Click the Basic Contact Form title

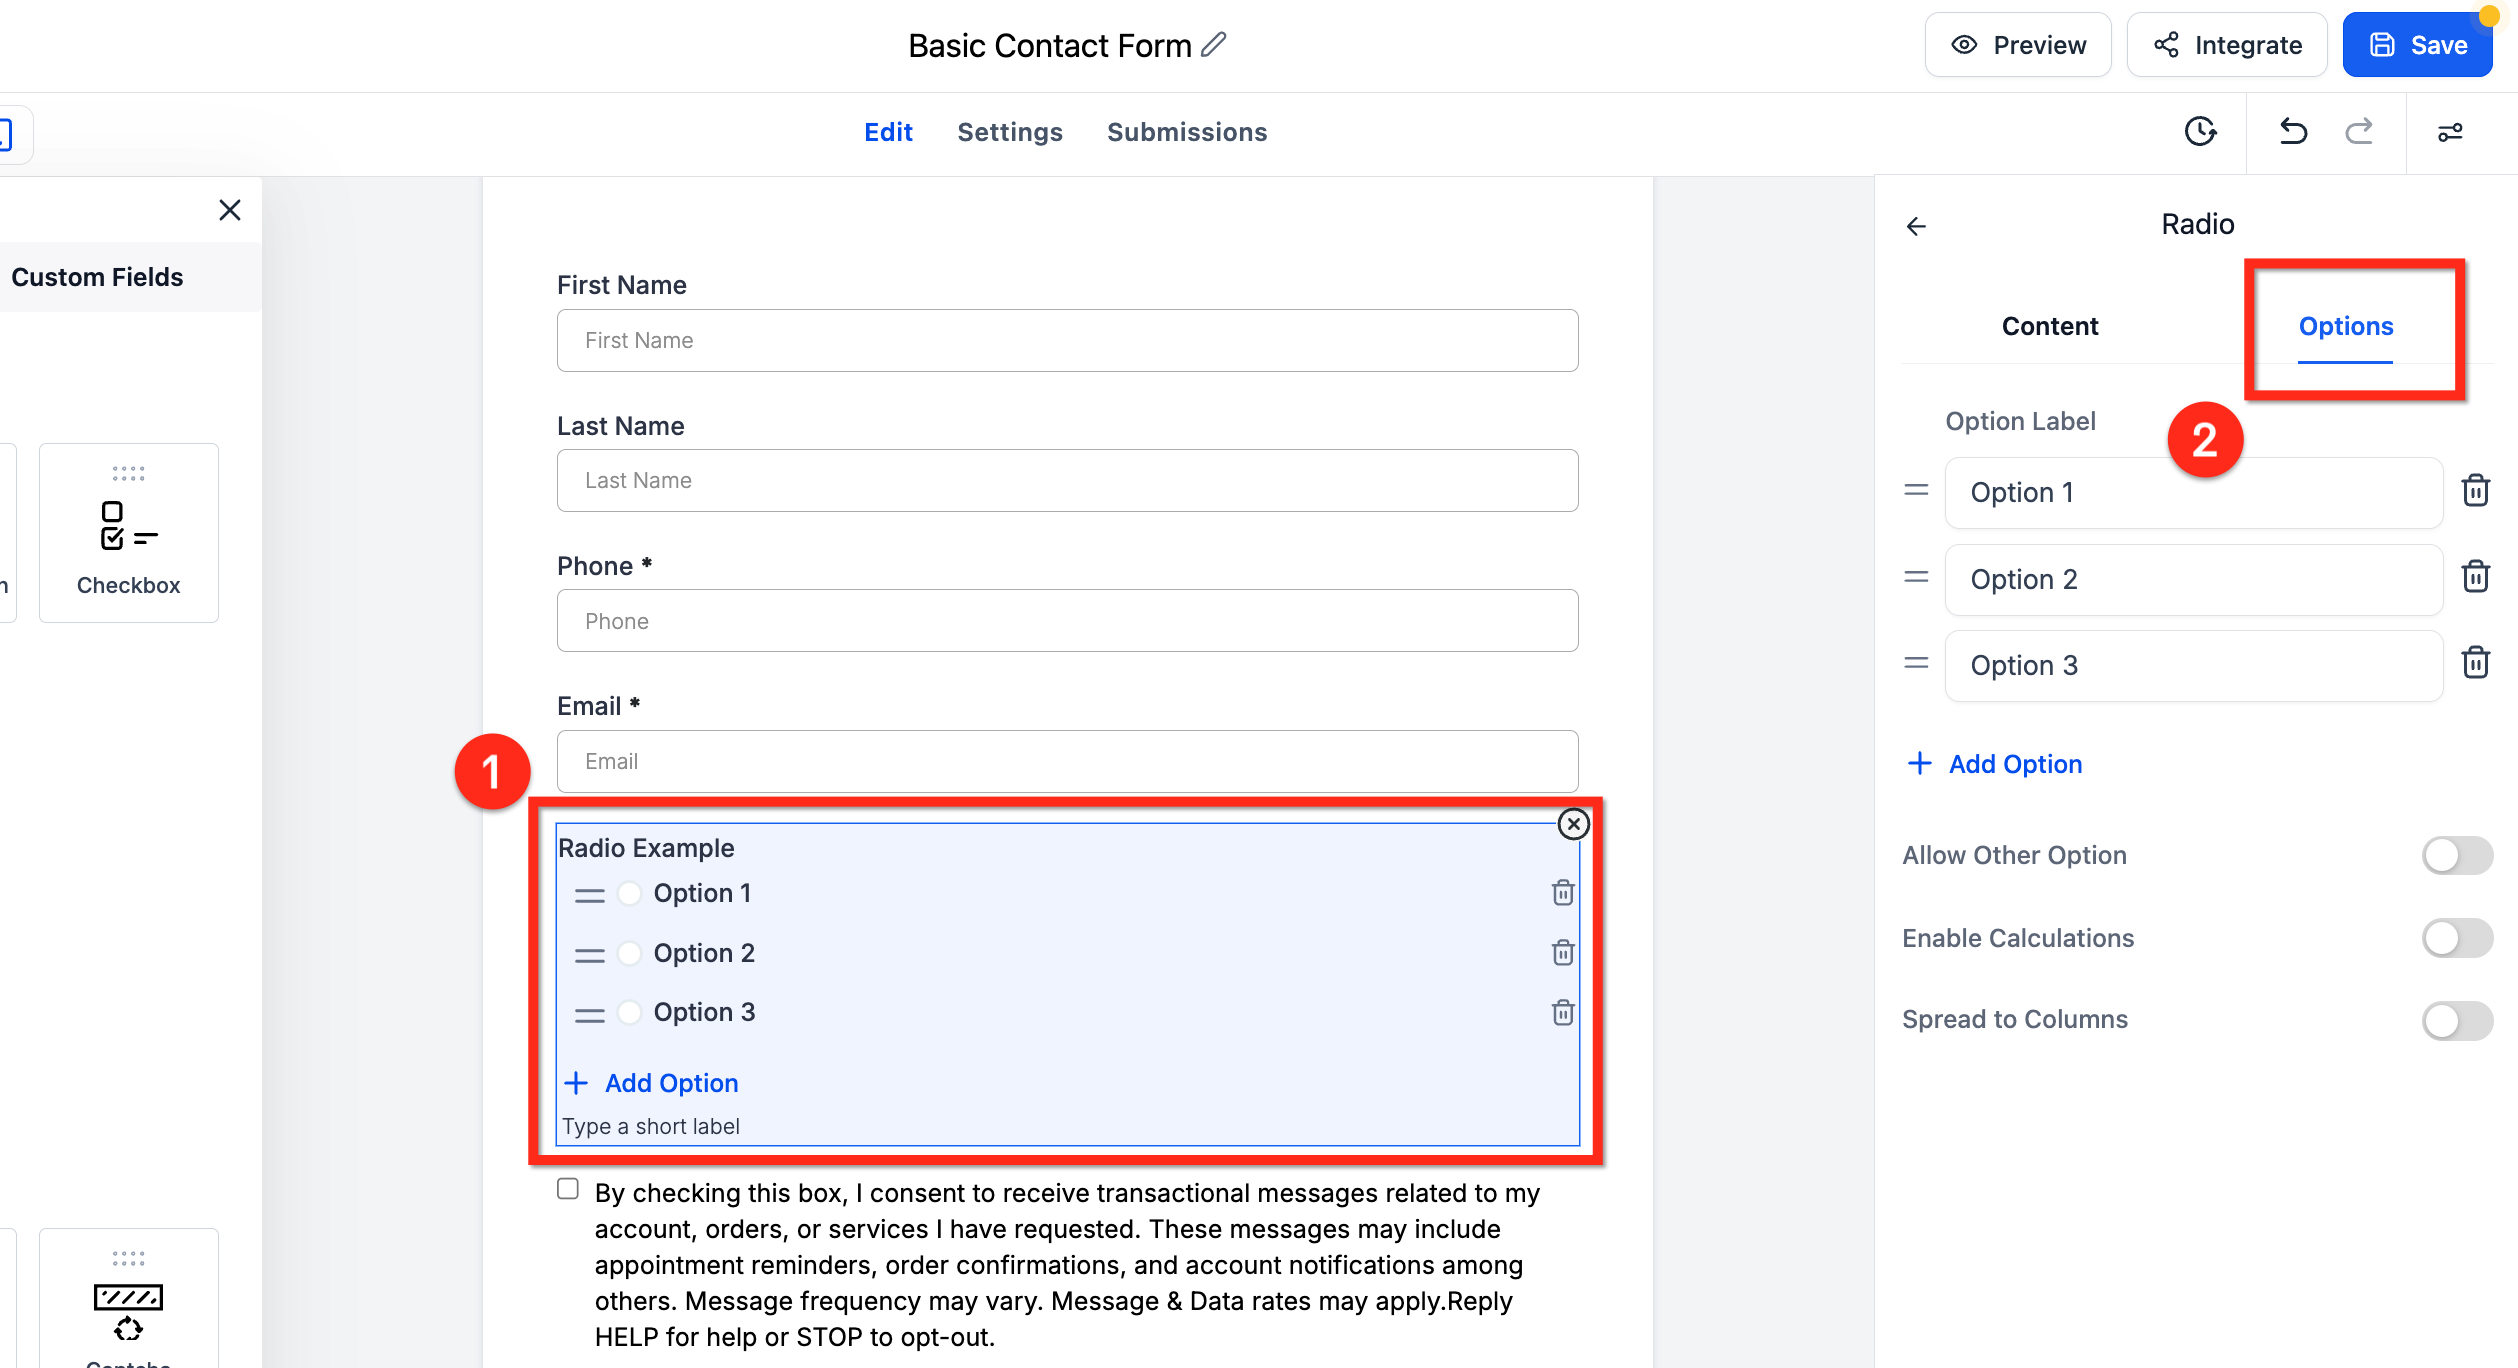point(1050,45)
